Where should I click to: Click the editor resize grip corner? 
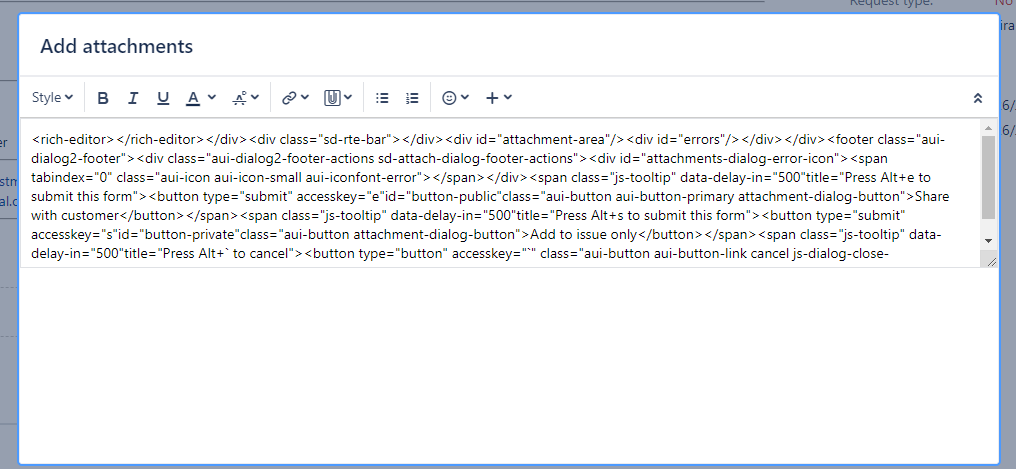tap(991, 261)
